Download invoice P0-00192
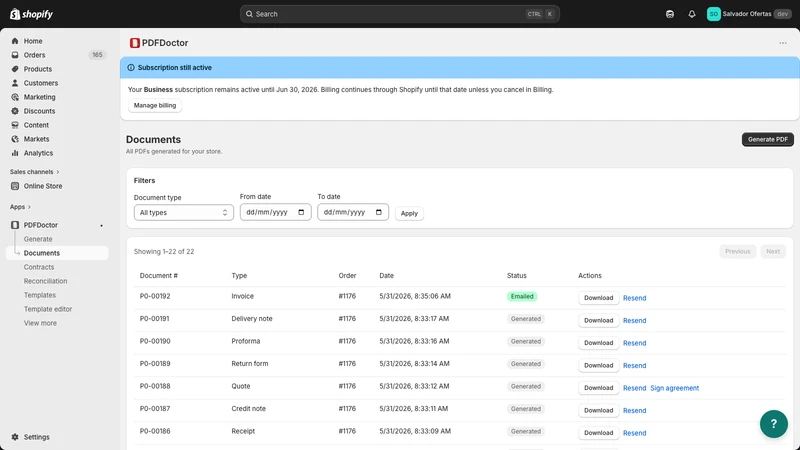This screenshot has height=450, width=800. (x=598, y=298)
